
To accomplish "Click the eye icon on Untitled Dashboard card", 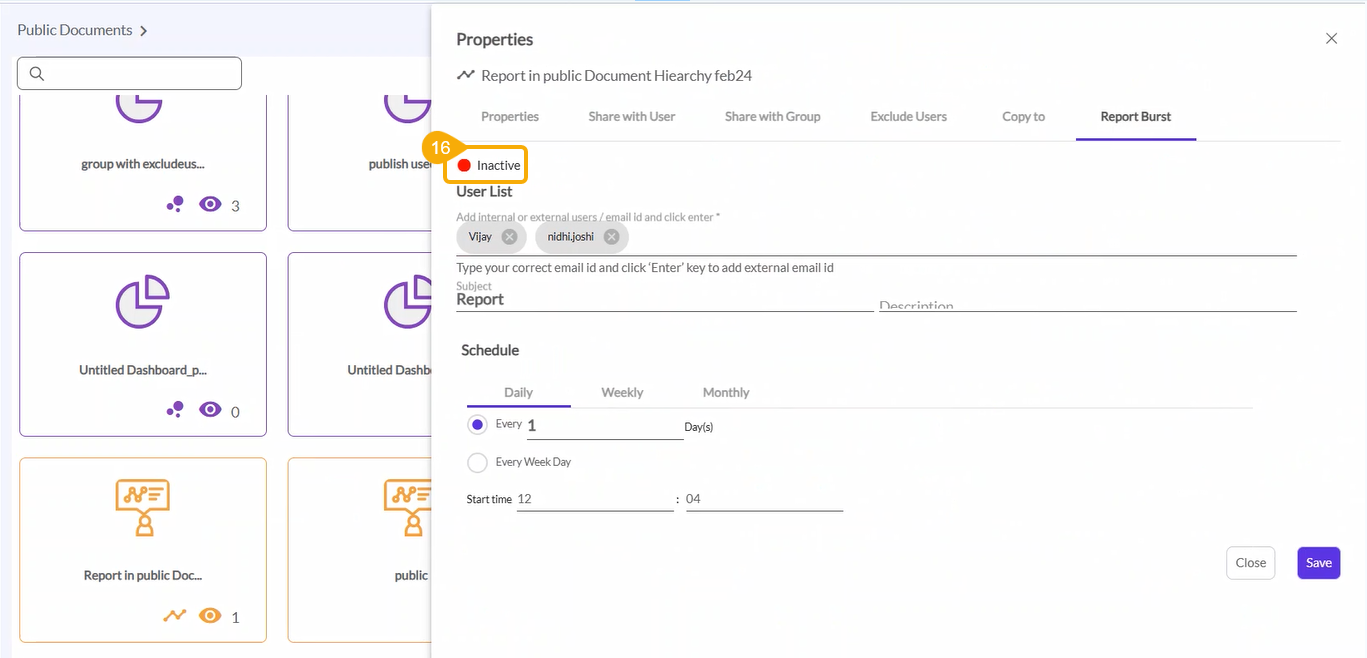I will coord(210,410).
